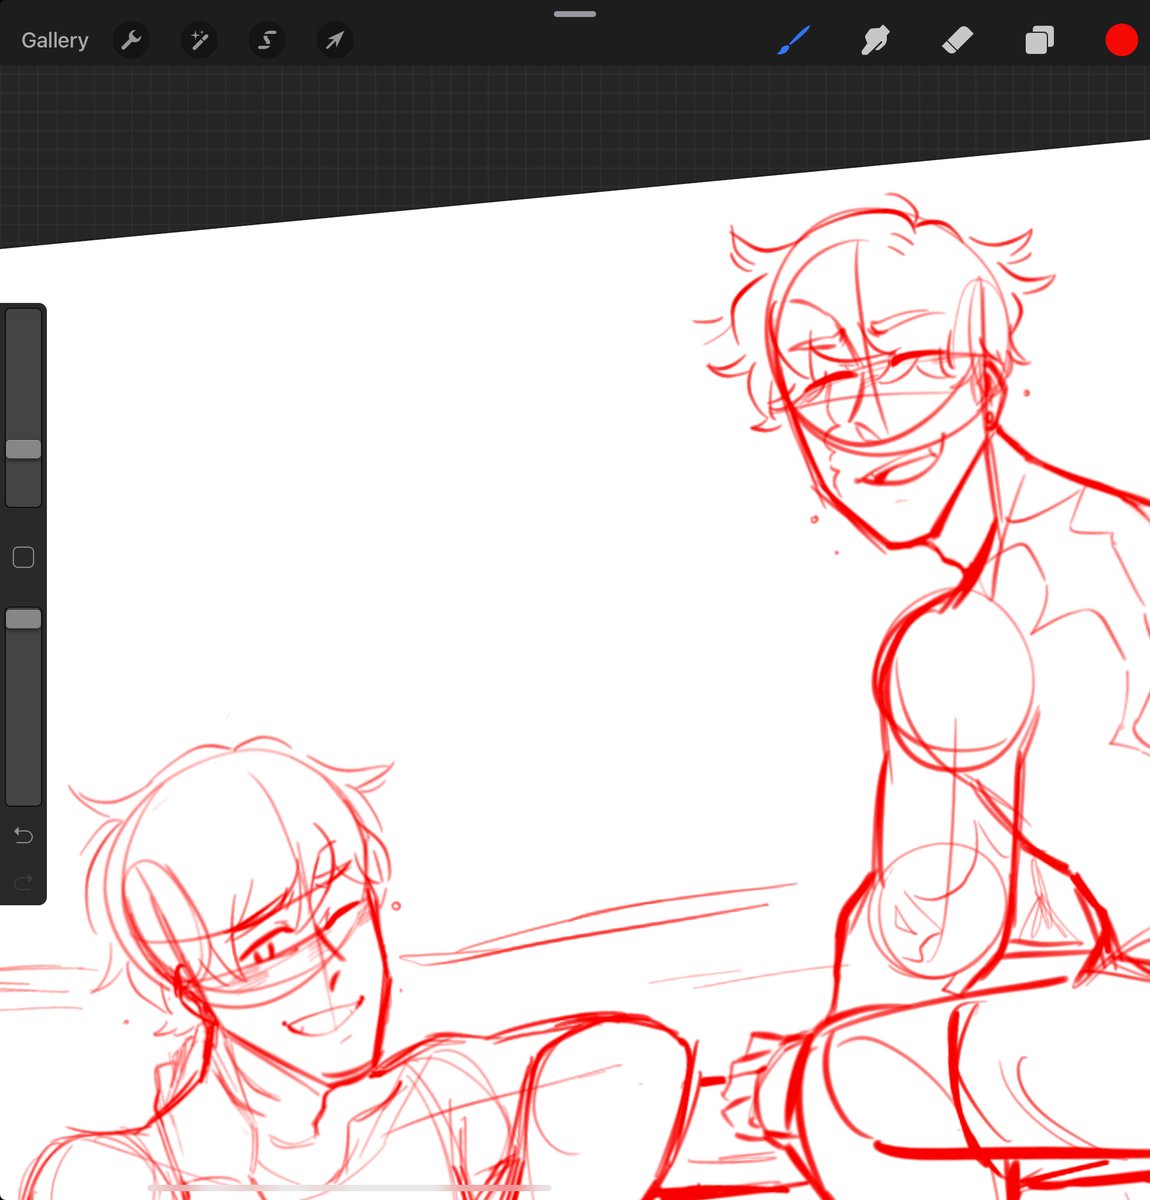Tap the home indicator bar at bottom
Viewport: 1150px width, 1200px height.
(x=349, y=1188)
